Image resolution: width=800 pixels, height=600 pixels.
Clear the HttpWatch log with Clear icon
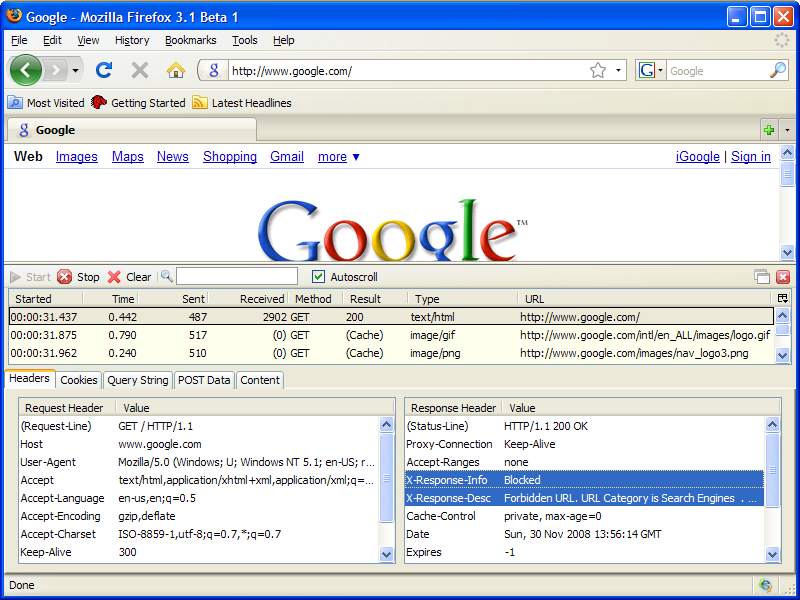(129, 277)
